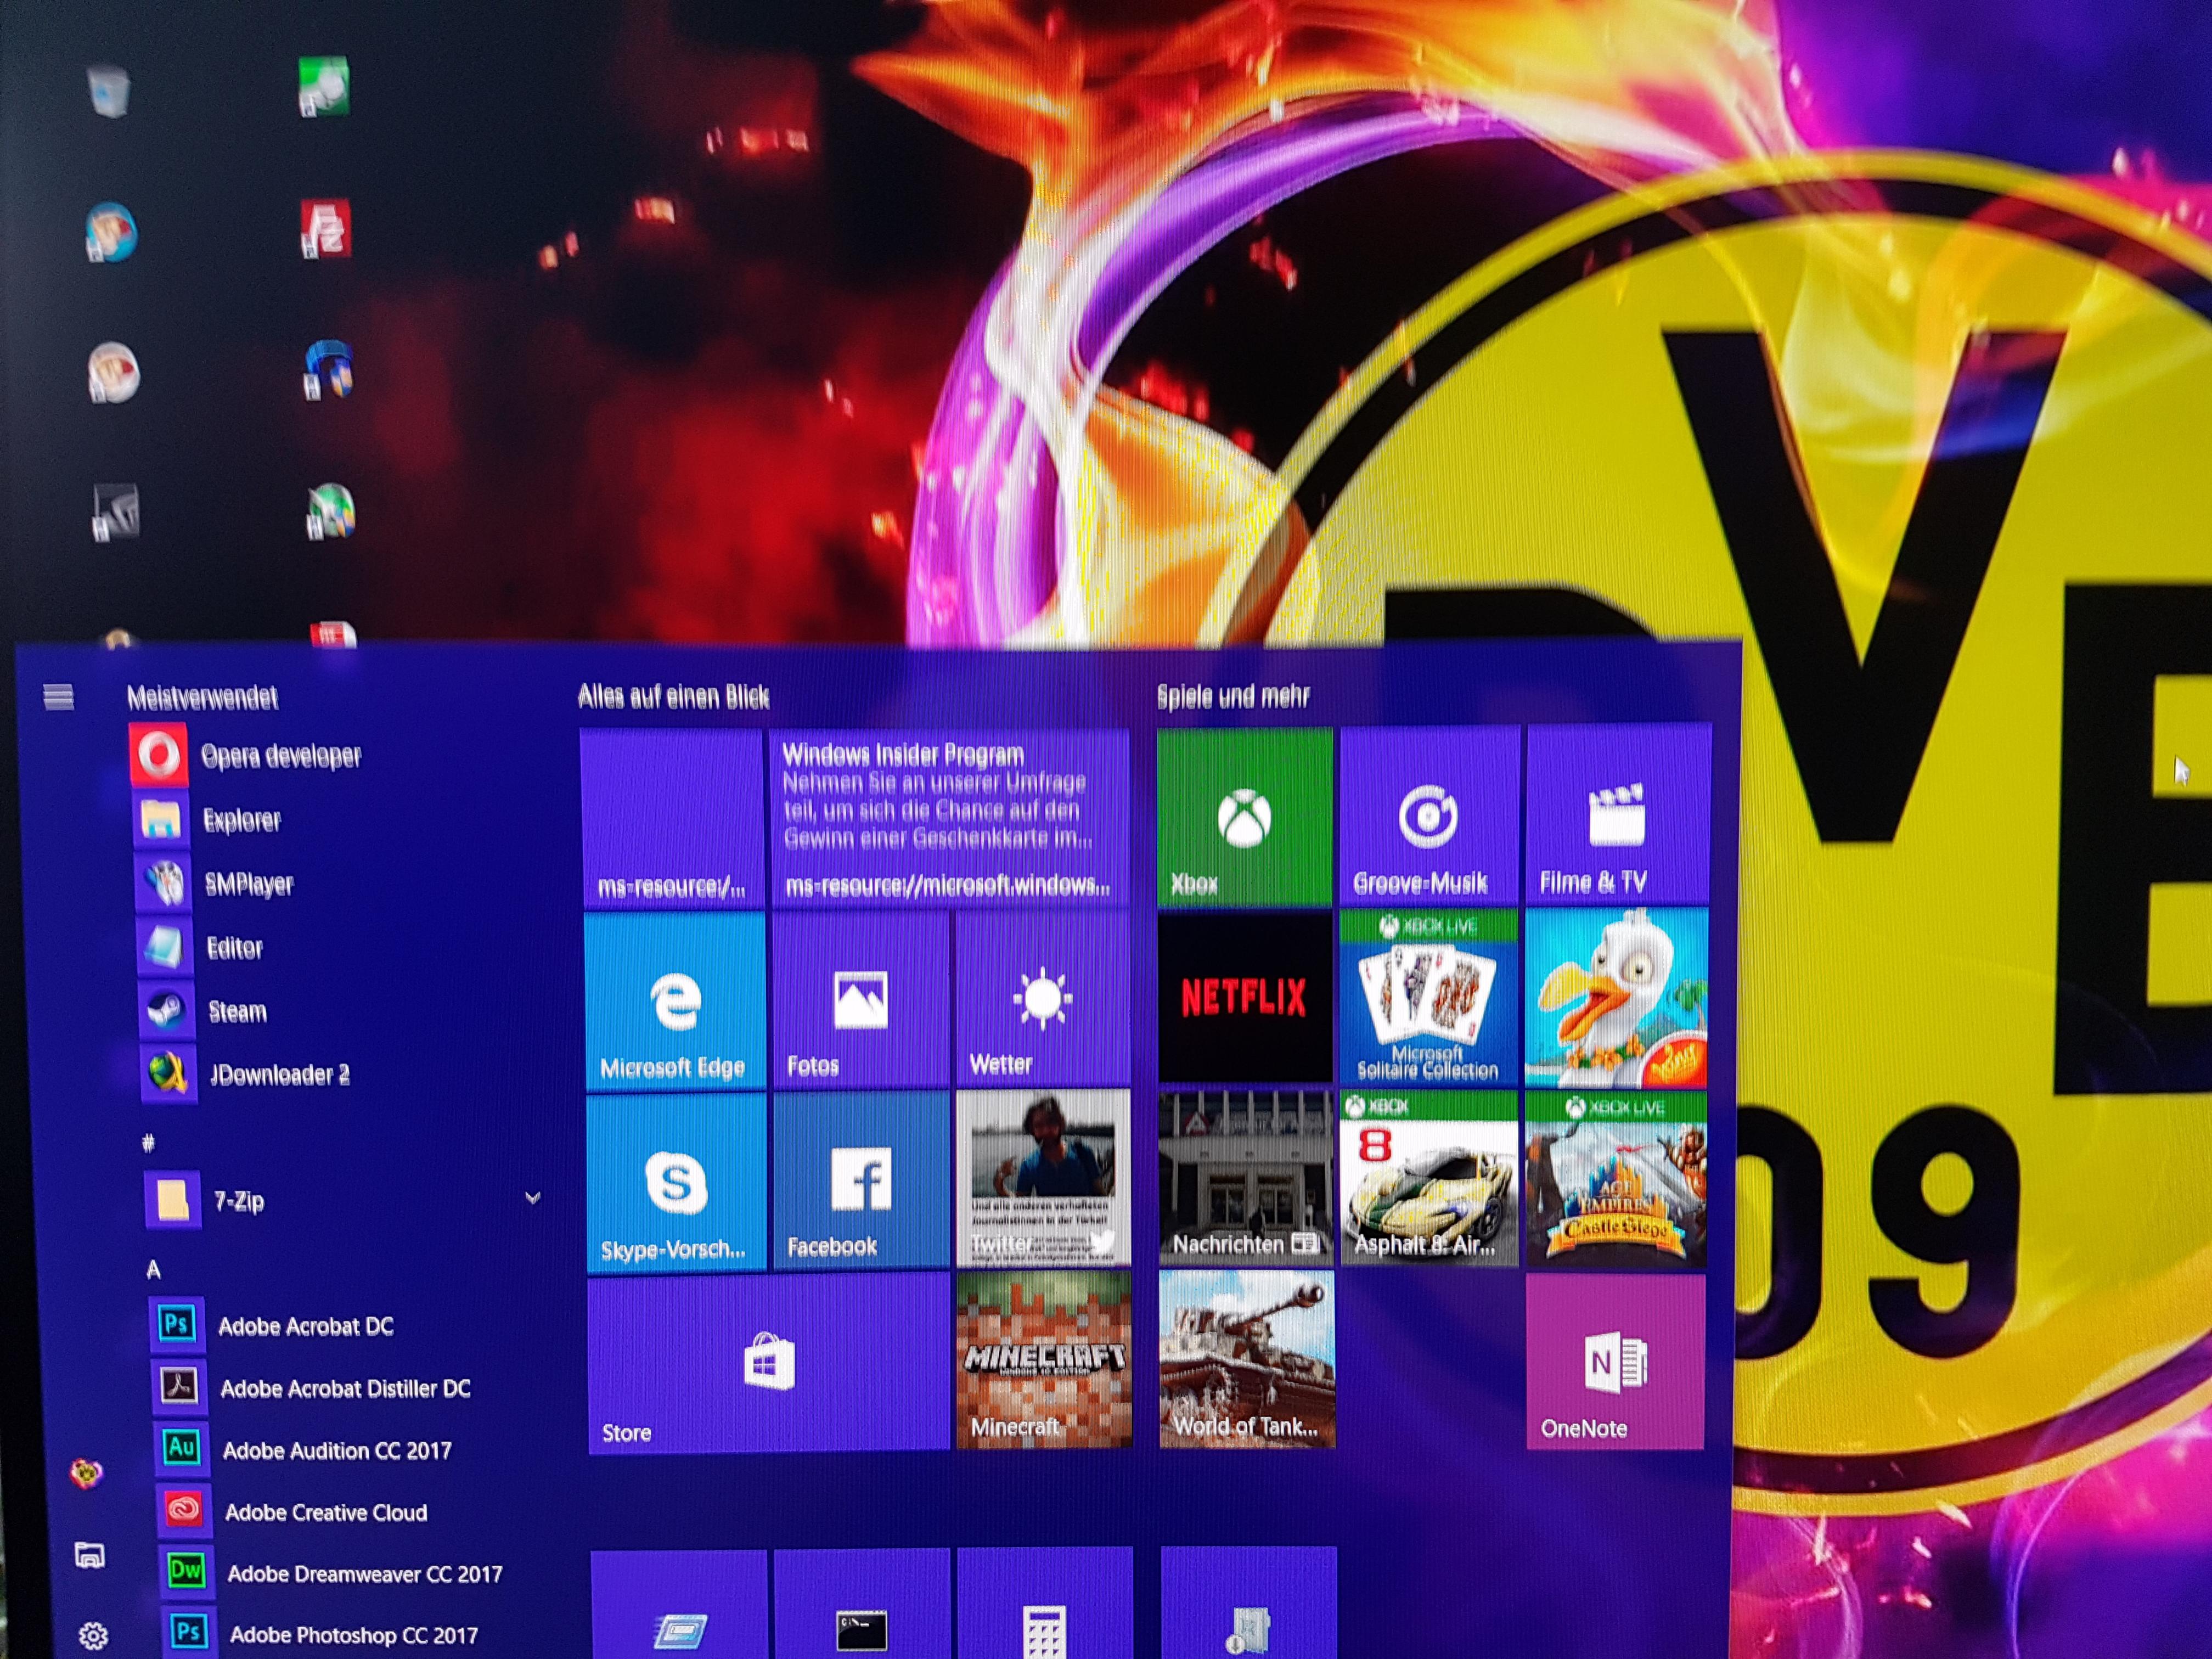This screenshot has height=1659, width=2212.
Task: Open the OneNote tile
Action: (x=1614, y=1362)
